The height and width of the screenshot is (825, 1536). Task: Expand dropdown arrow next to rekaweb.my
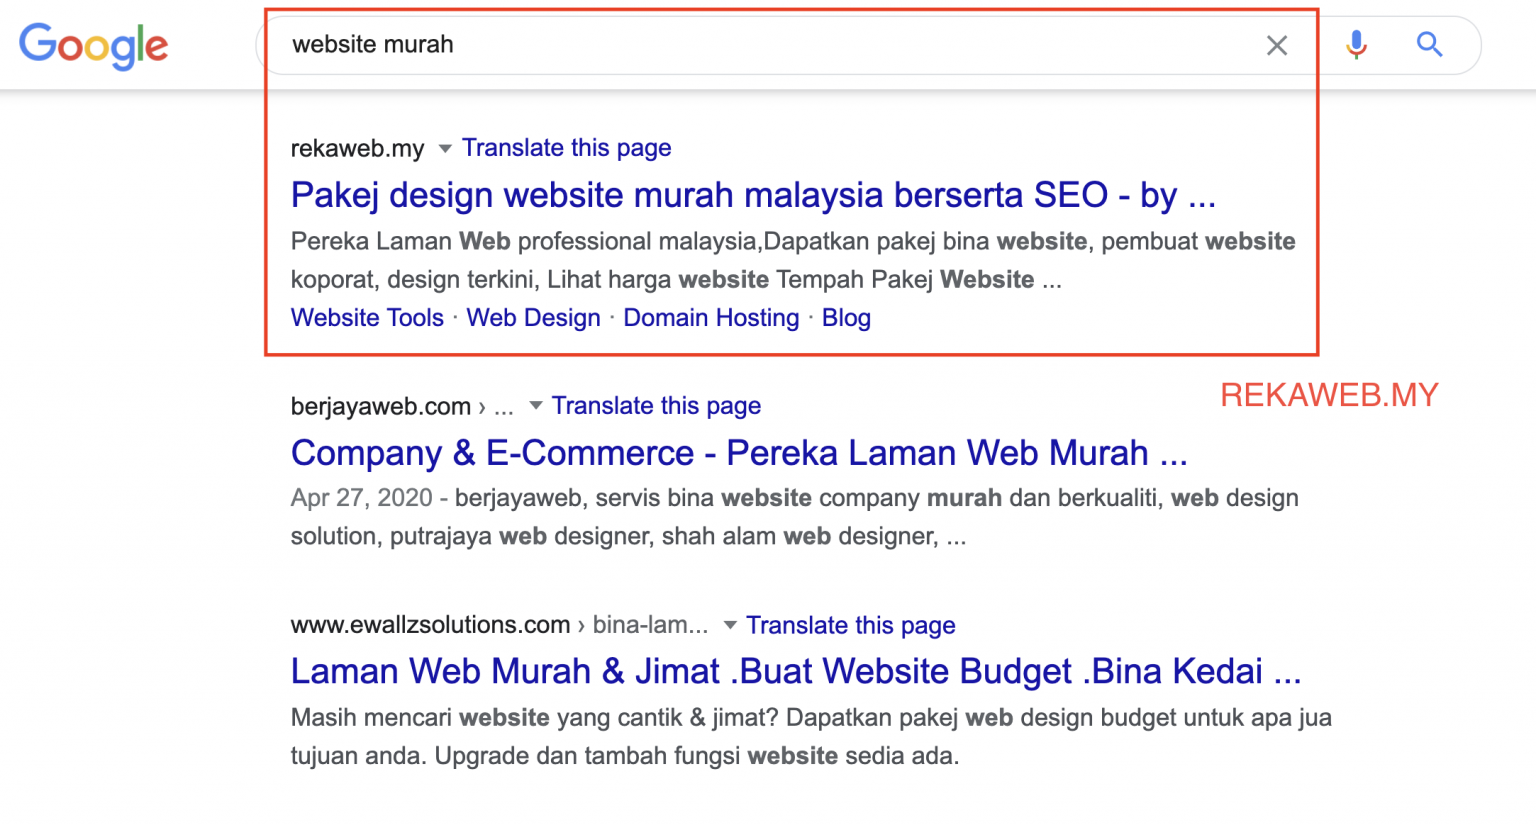445,148
